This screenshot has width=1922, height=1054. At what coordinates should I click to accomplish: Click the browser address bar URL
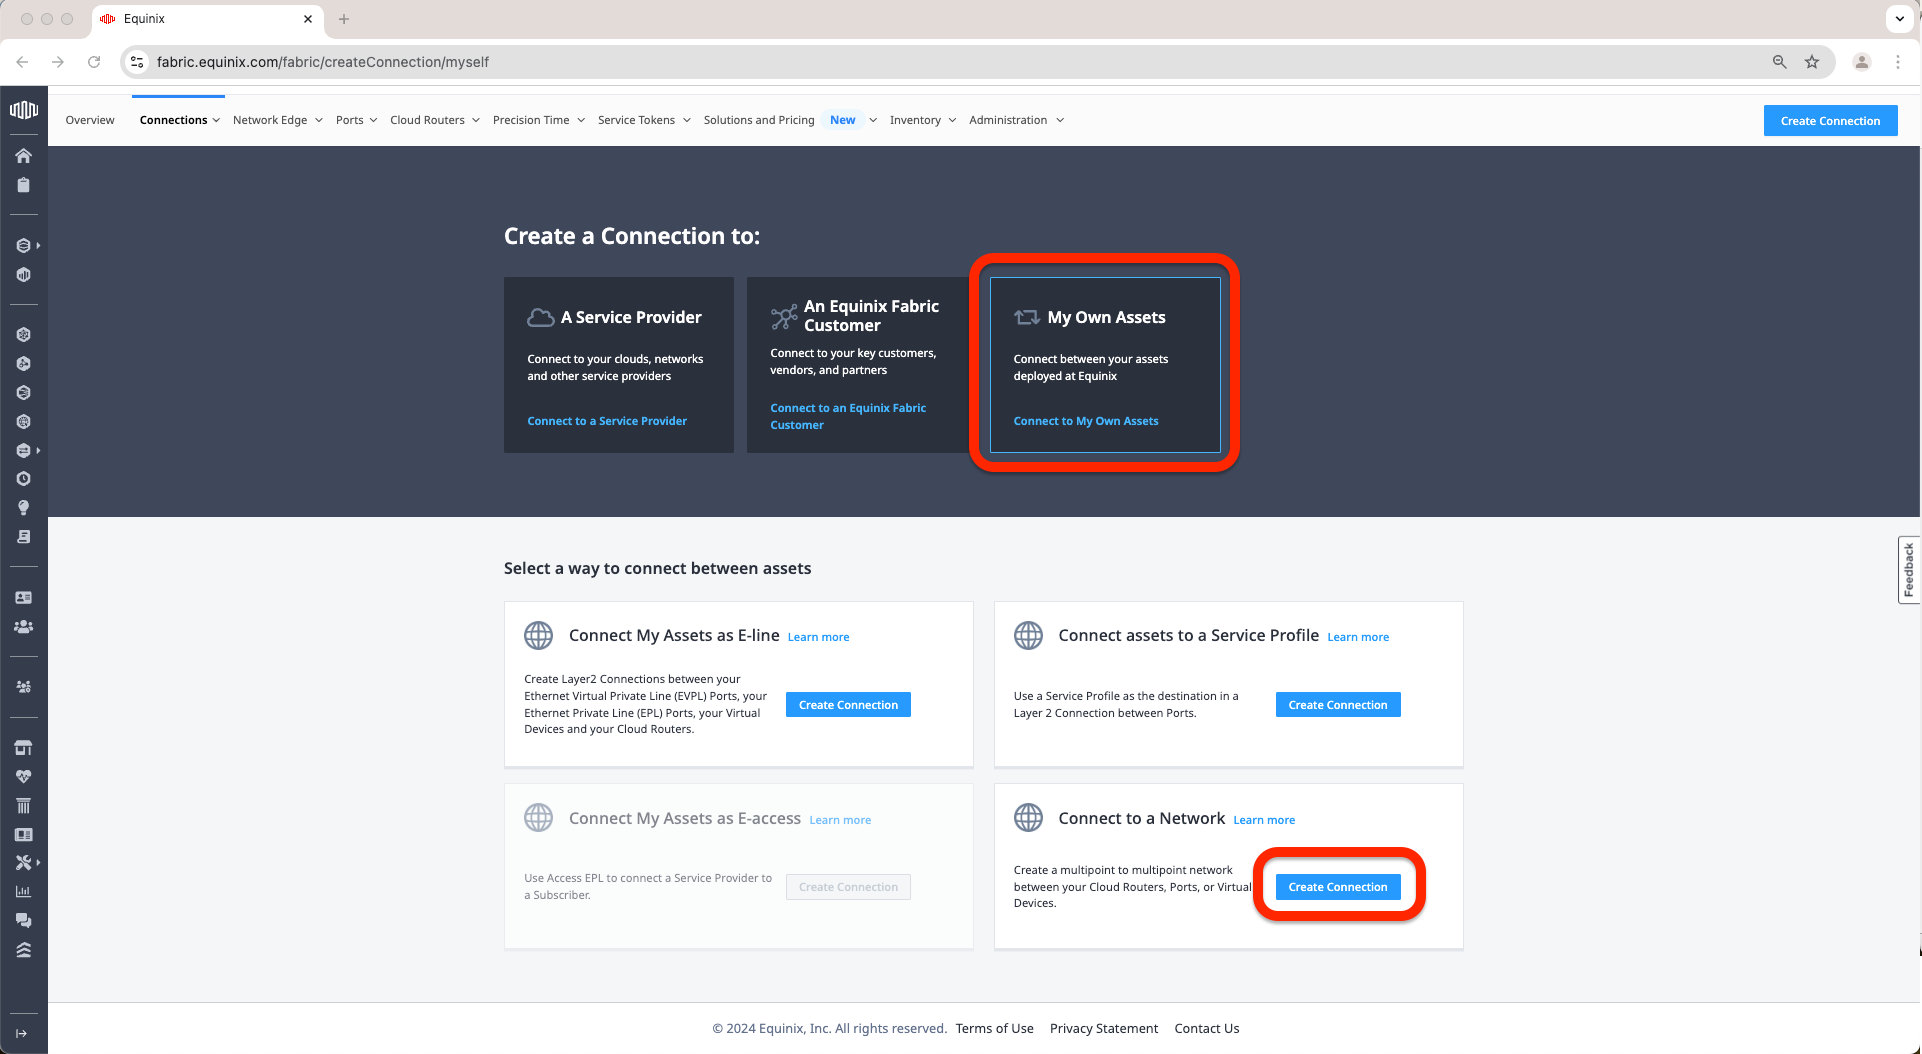click(x=323, y=62)
